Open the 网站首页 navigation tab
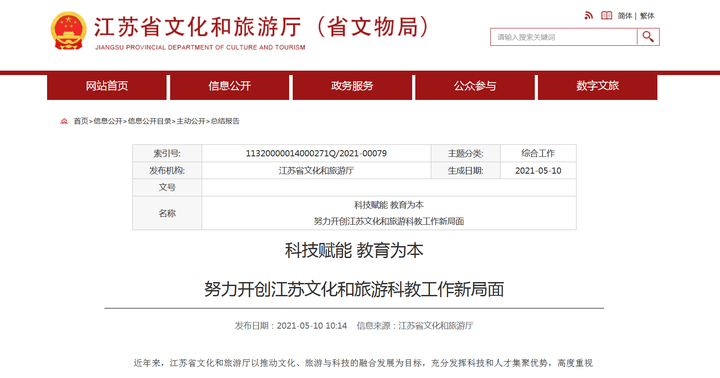This screenshot has width=720, height=378. pyautogui.click(x=107, y=86)
